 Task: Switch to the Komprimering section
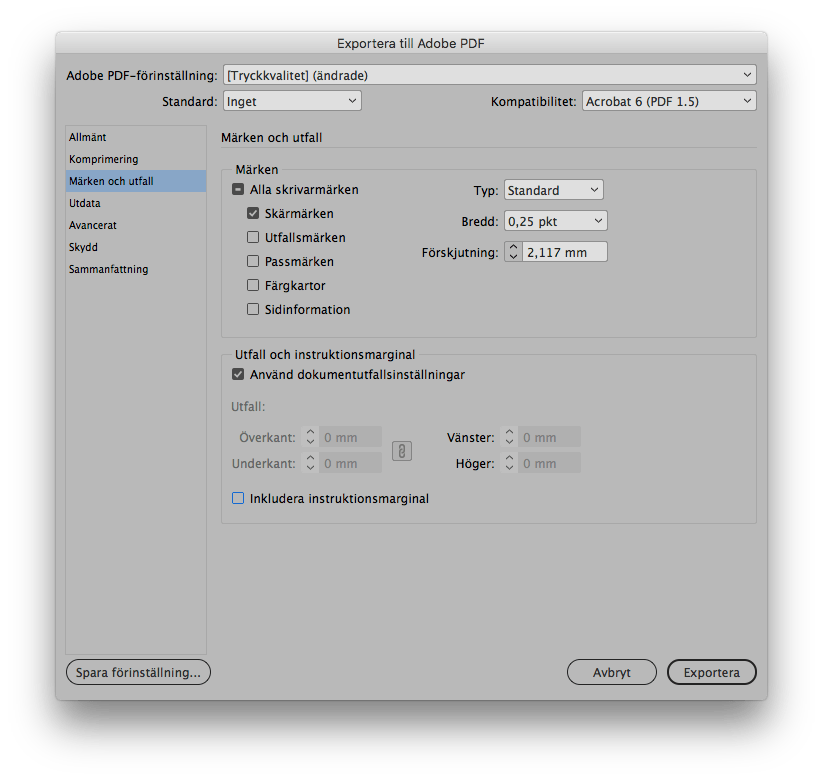click(x=135, y=159)
